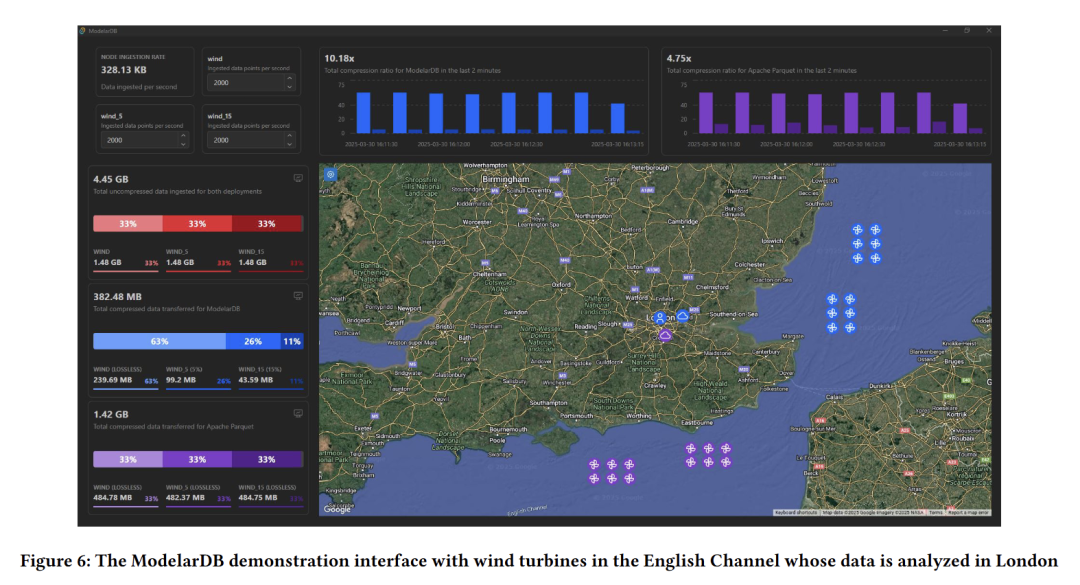
Task: Increase the wind_5 data points per second
Action: coord(183,136)
